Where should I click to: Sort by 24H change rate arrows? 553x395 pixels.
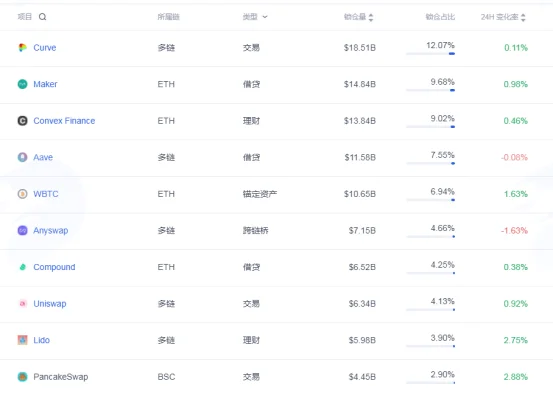point(523,17)
